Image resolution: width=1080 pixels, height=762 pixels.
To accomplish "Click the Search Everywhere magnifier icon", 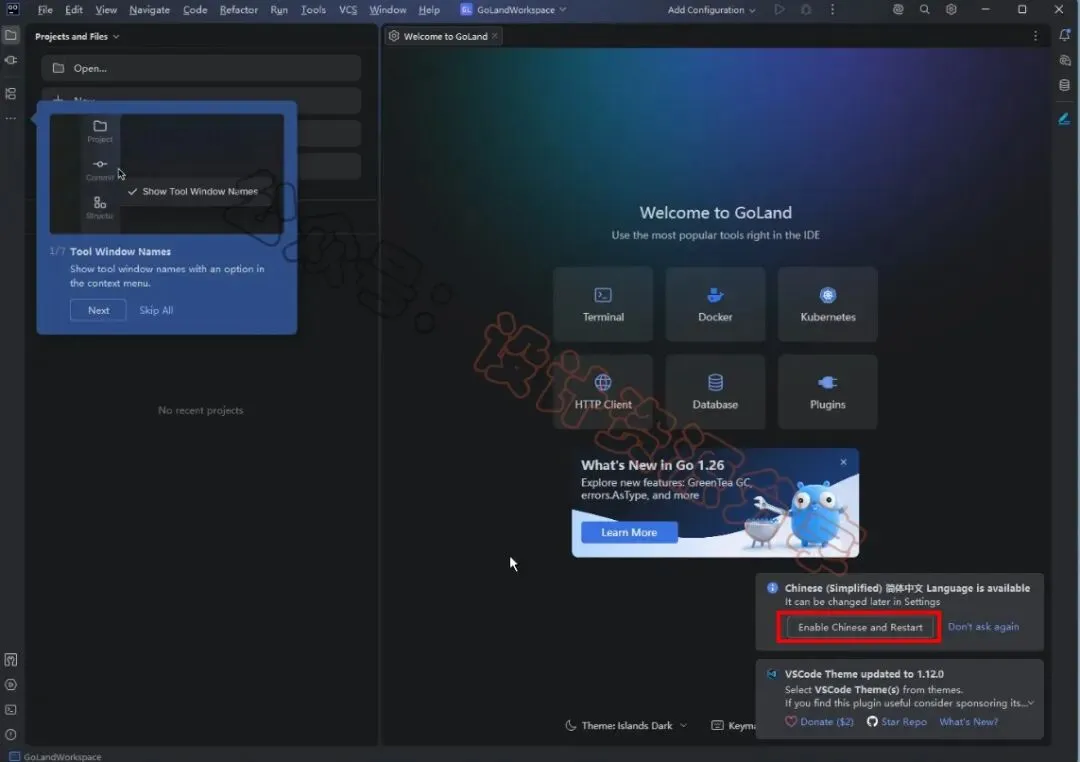I will pos(924,10).
